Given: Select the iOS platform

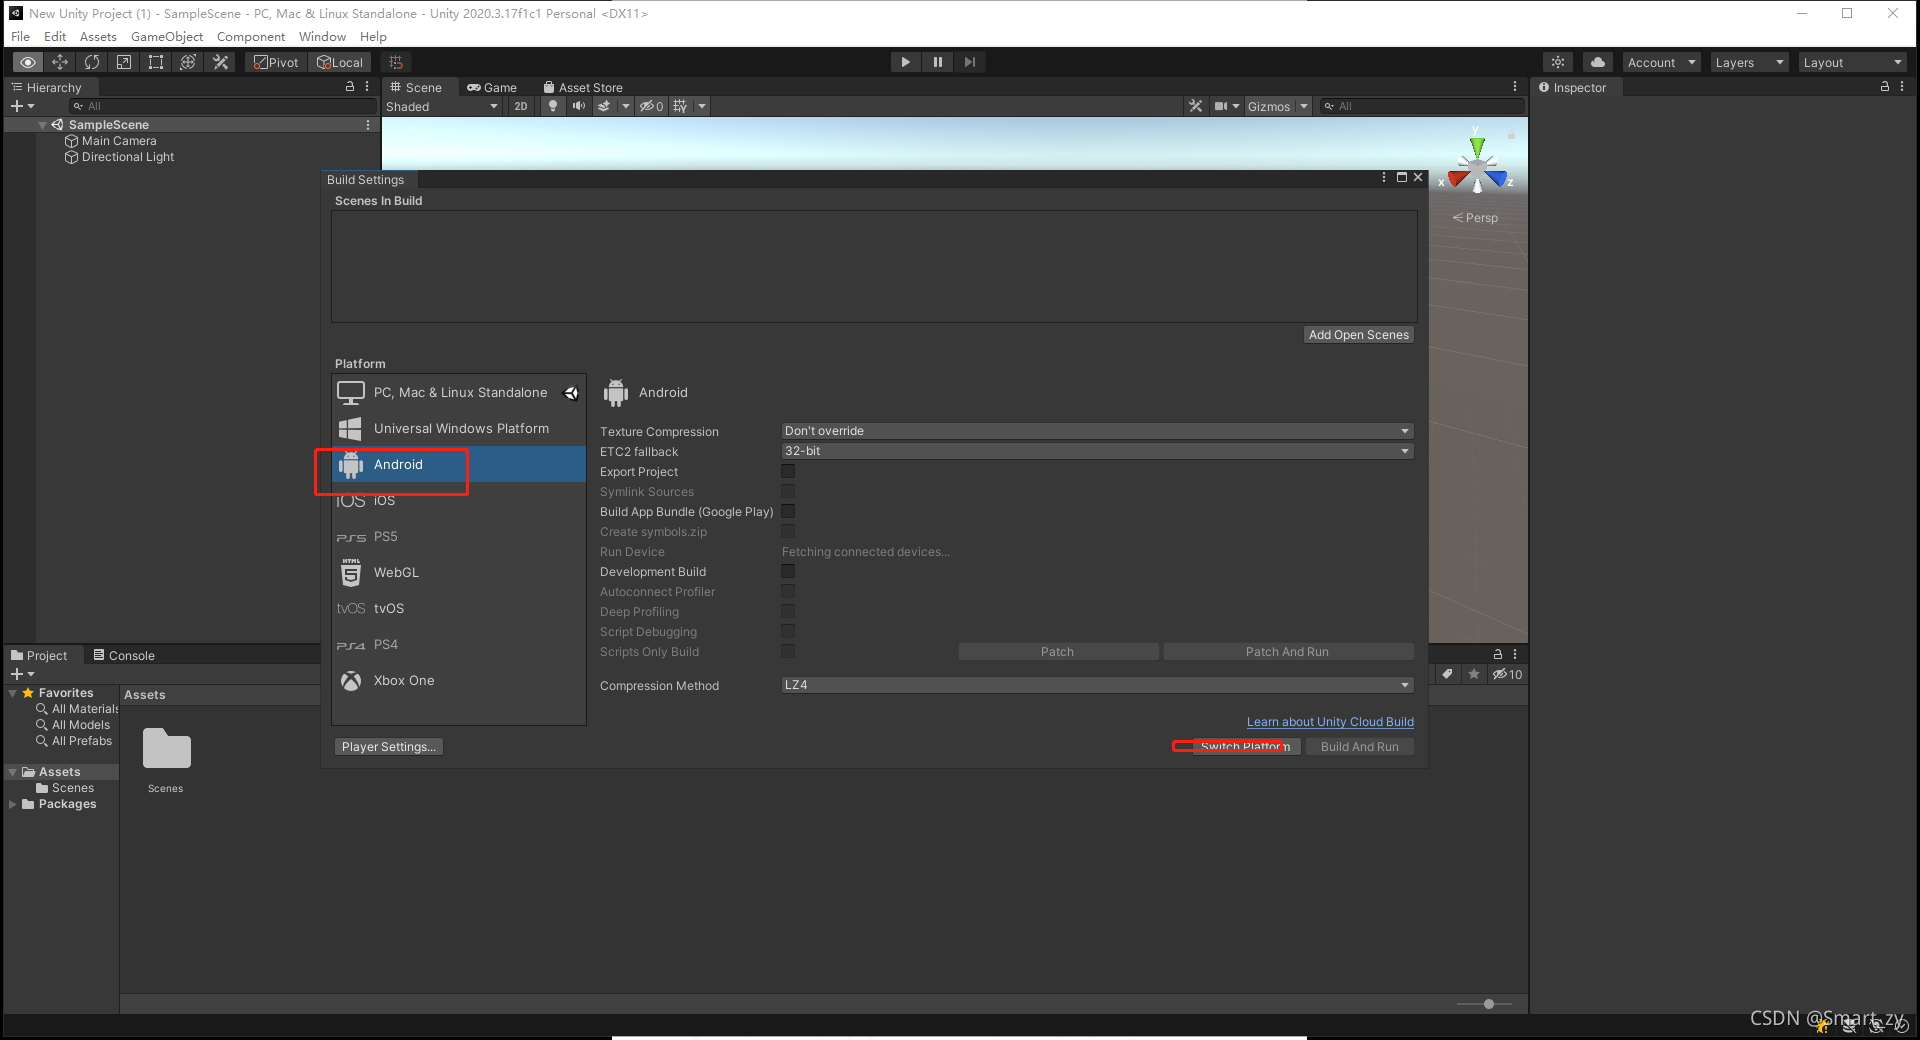Looking at the screenshot, I should (459, 500).
